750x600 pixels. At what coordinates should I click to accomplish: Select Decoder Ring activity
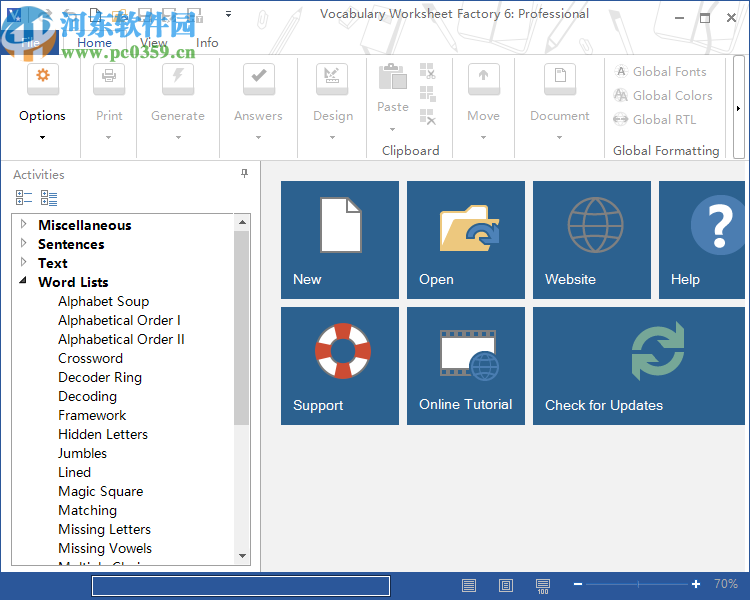pyautogui.click(x=100, y=378)
